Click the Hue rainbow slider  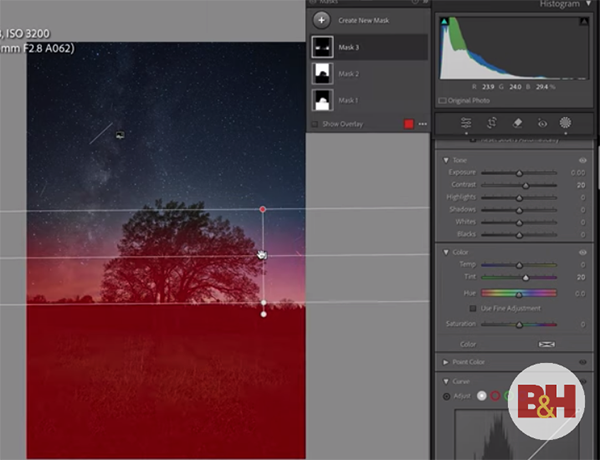(518, 293)
